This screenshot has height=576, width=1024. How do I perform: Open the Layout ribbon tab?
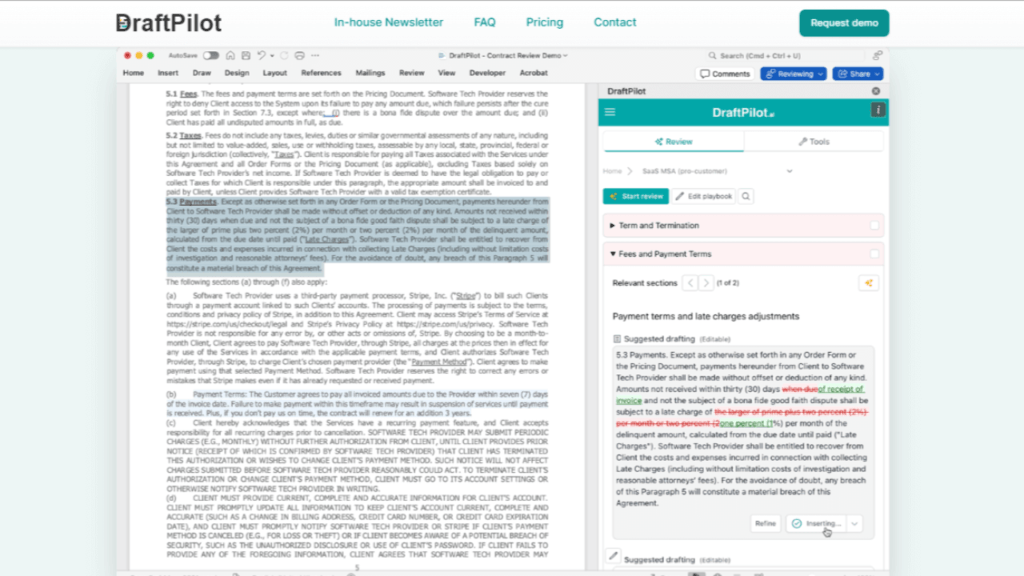pyautogui.click(x=275, y=73)
